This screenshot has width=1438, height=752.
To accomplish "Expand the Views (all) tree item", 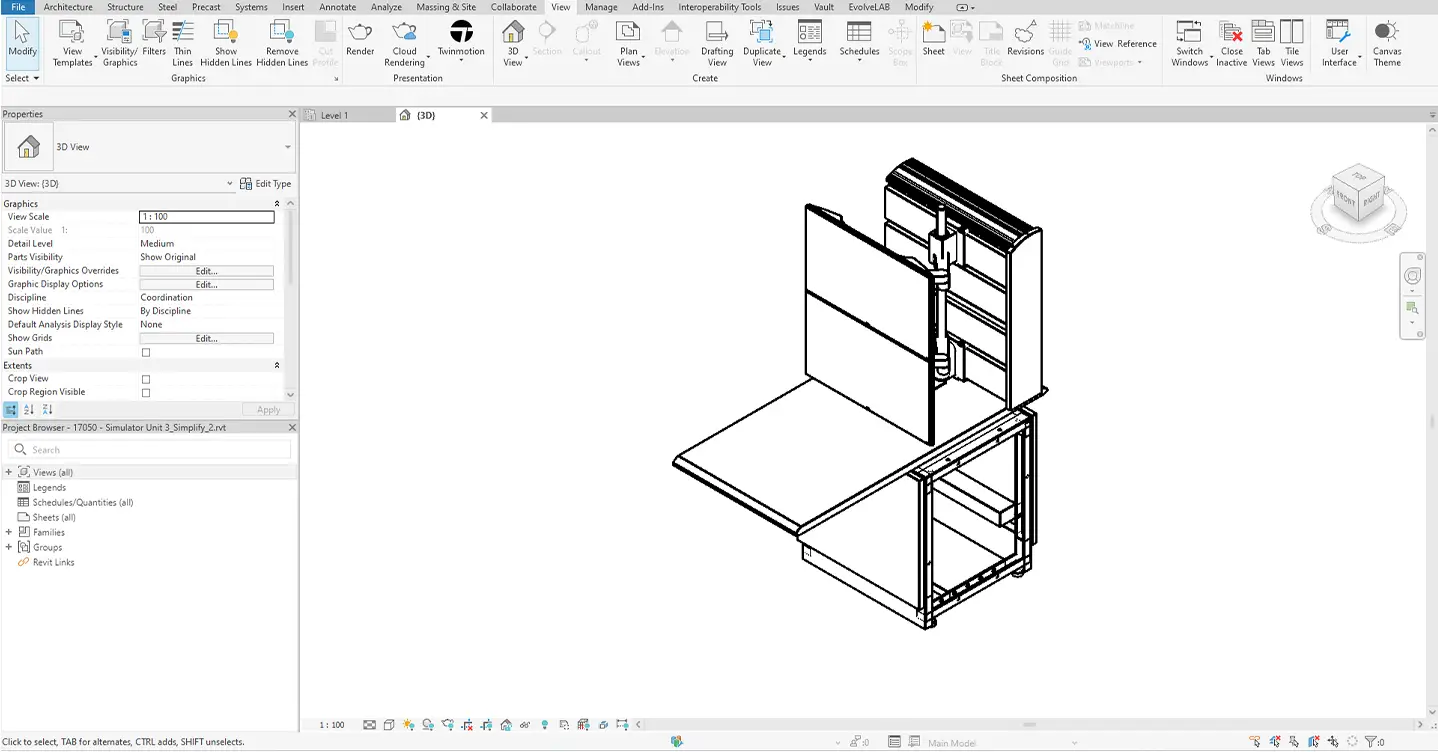I will [8, 472].
